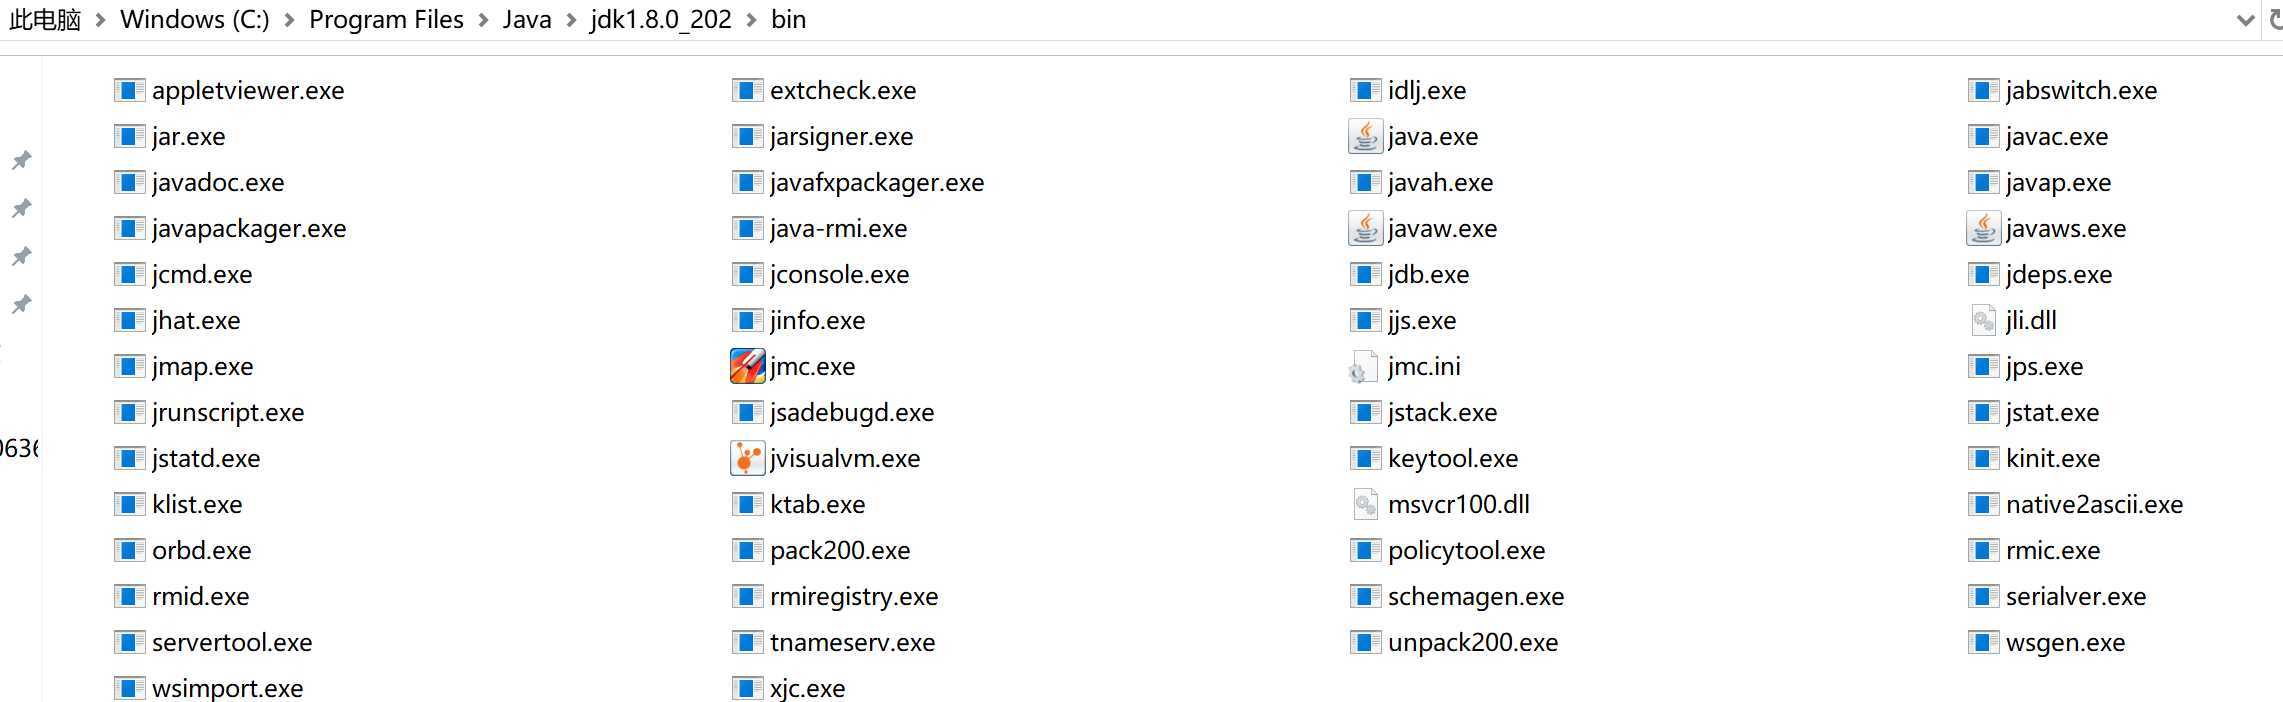2283x702 pixels.
Task: Click the native2ascii.exe file icon
Action: [x=1983, y=504]
